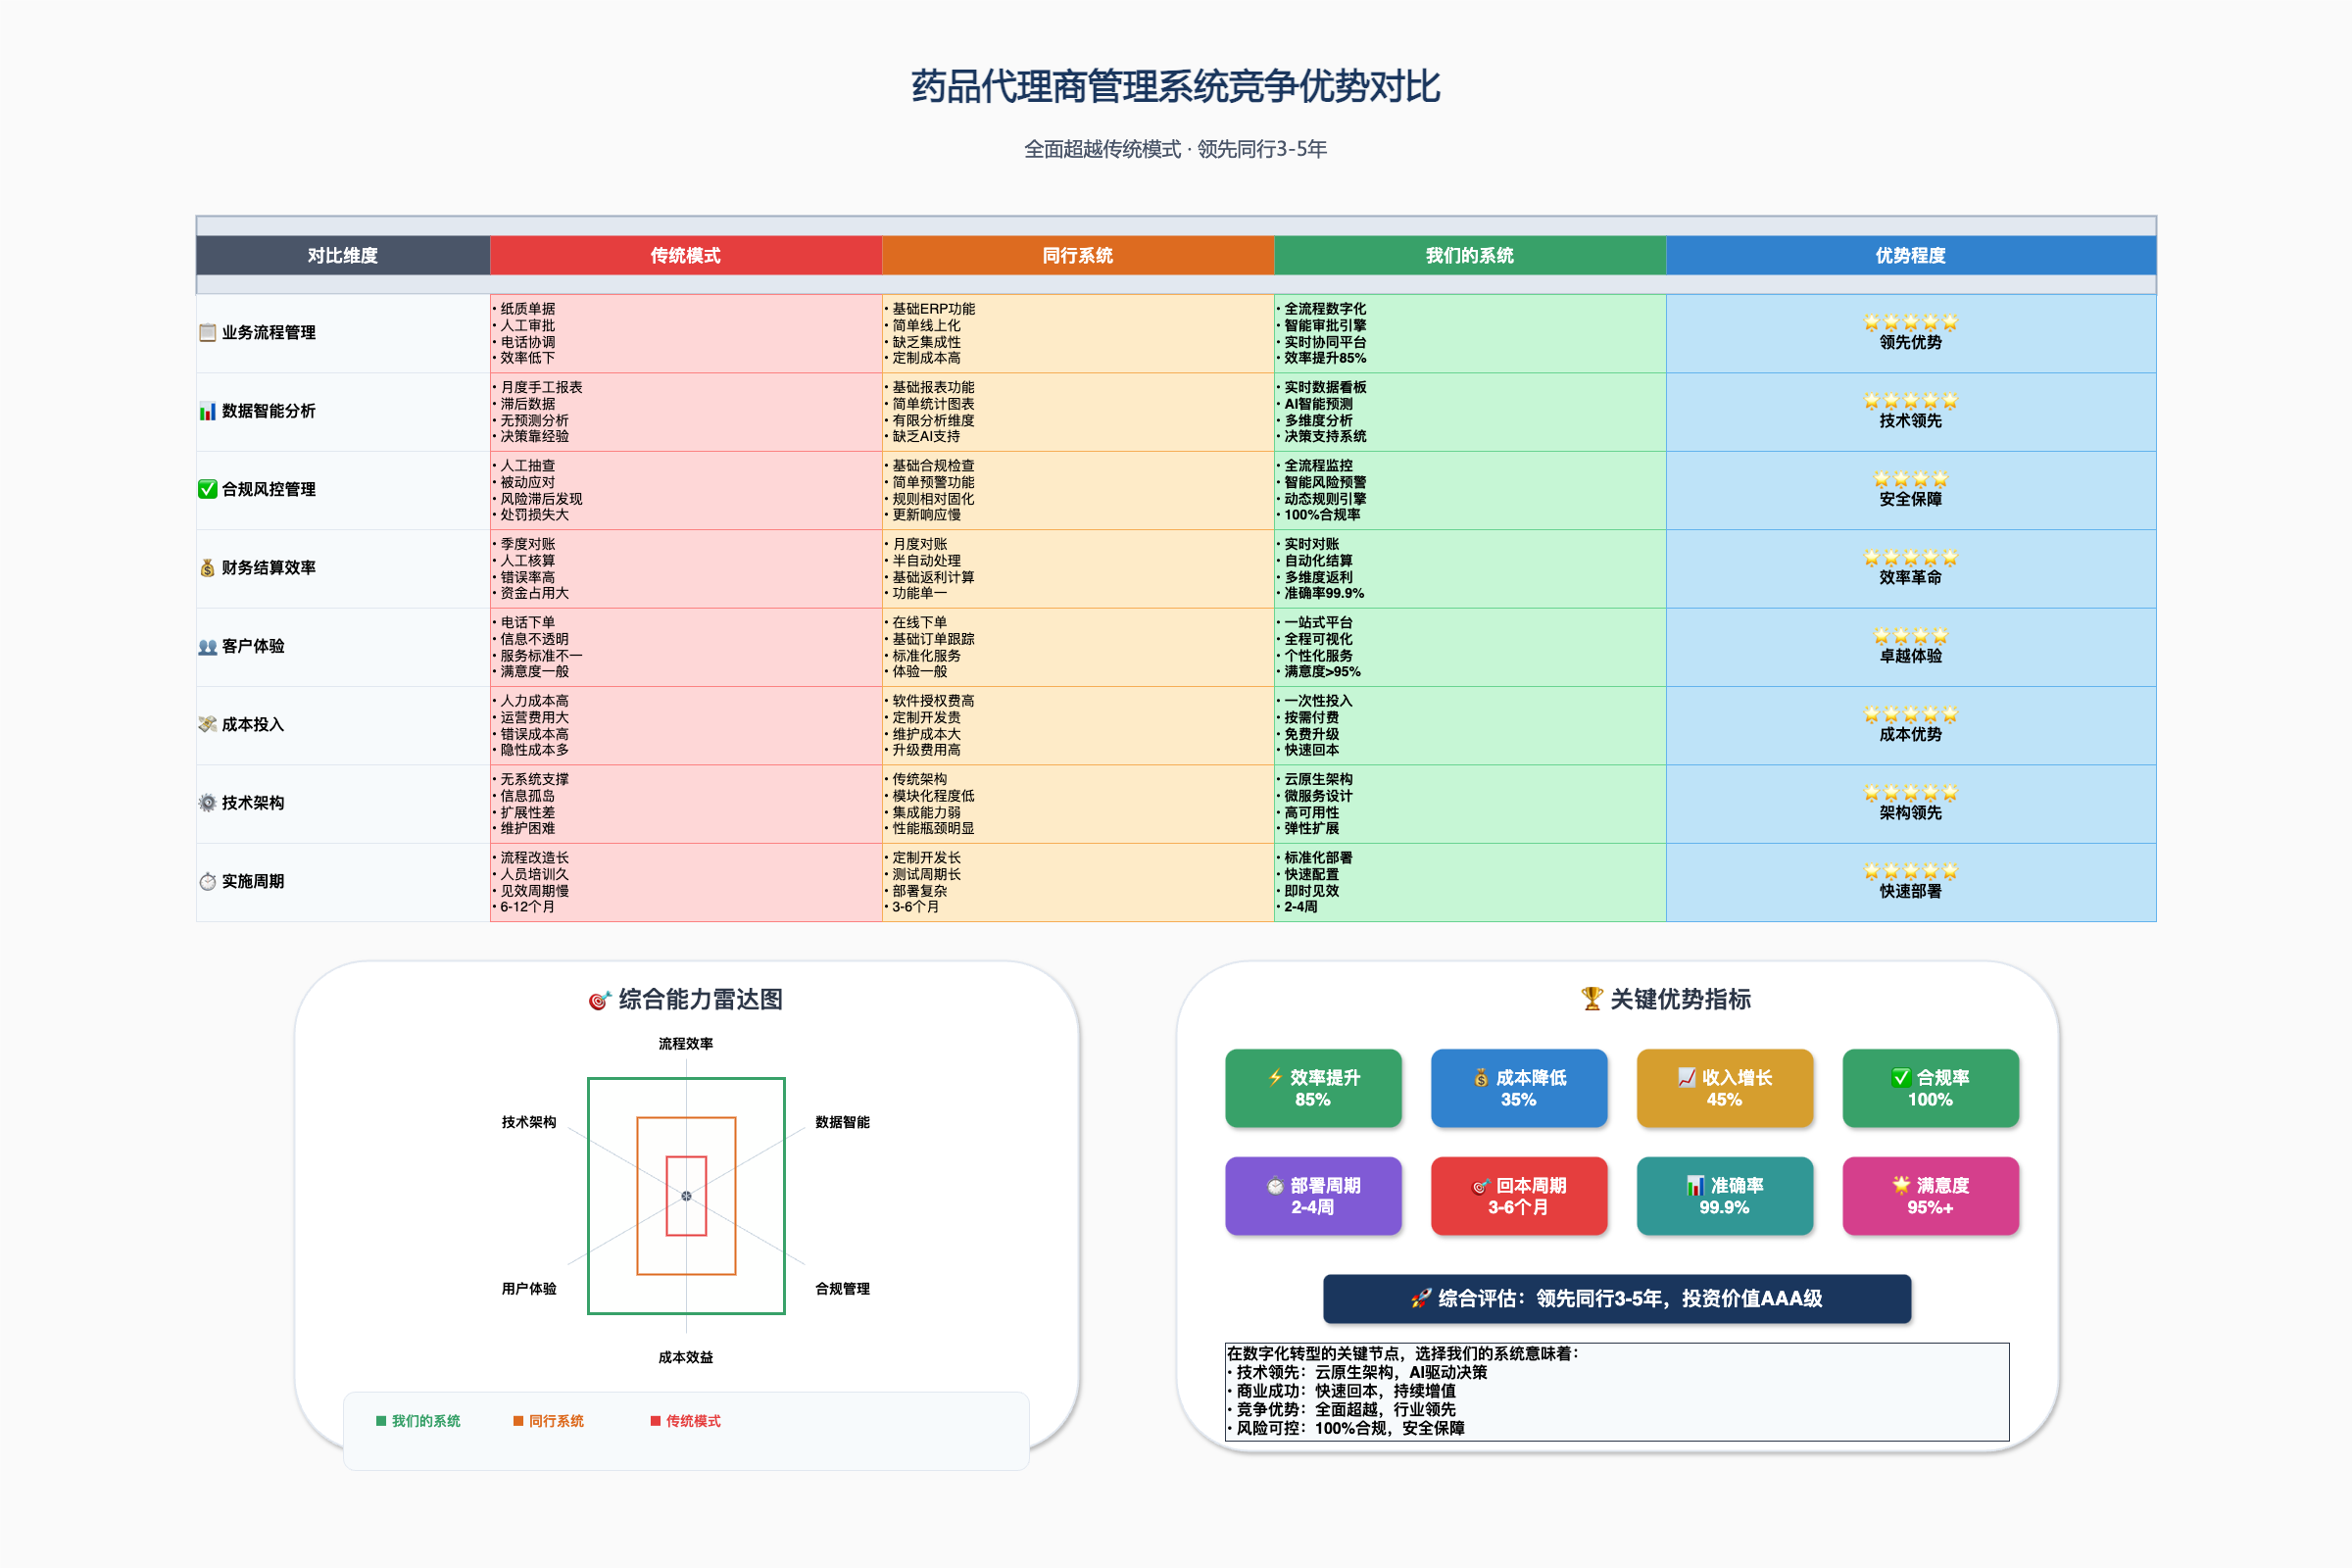Toggle the 我们的系统 legend item
This screenshot has width=2352, height=1568.
[x=418, y=1421]
